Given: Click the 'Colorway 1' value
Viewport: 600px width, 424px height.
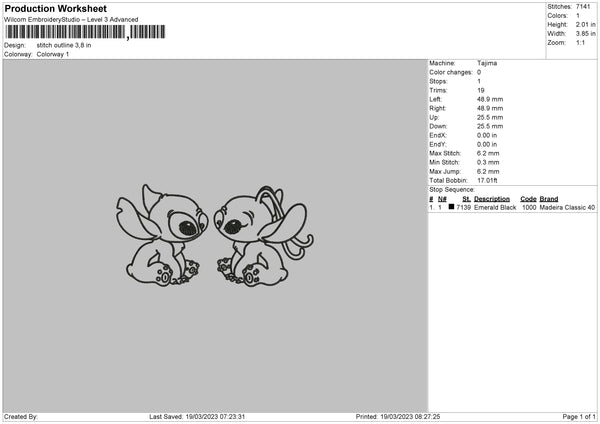Looking at the screenshot, I should click(53, 54).
